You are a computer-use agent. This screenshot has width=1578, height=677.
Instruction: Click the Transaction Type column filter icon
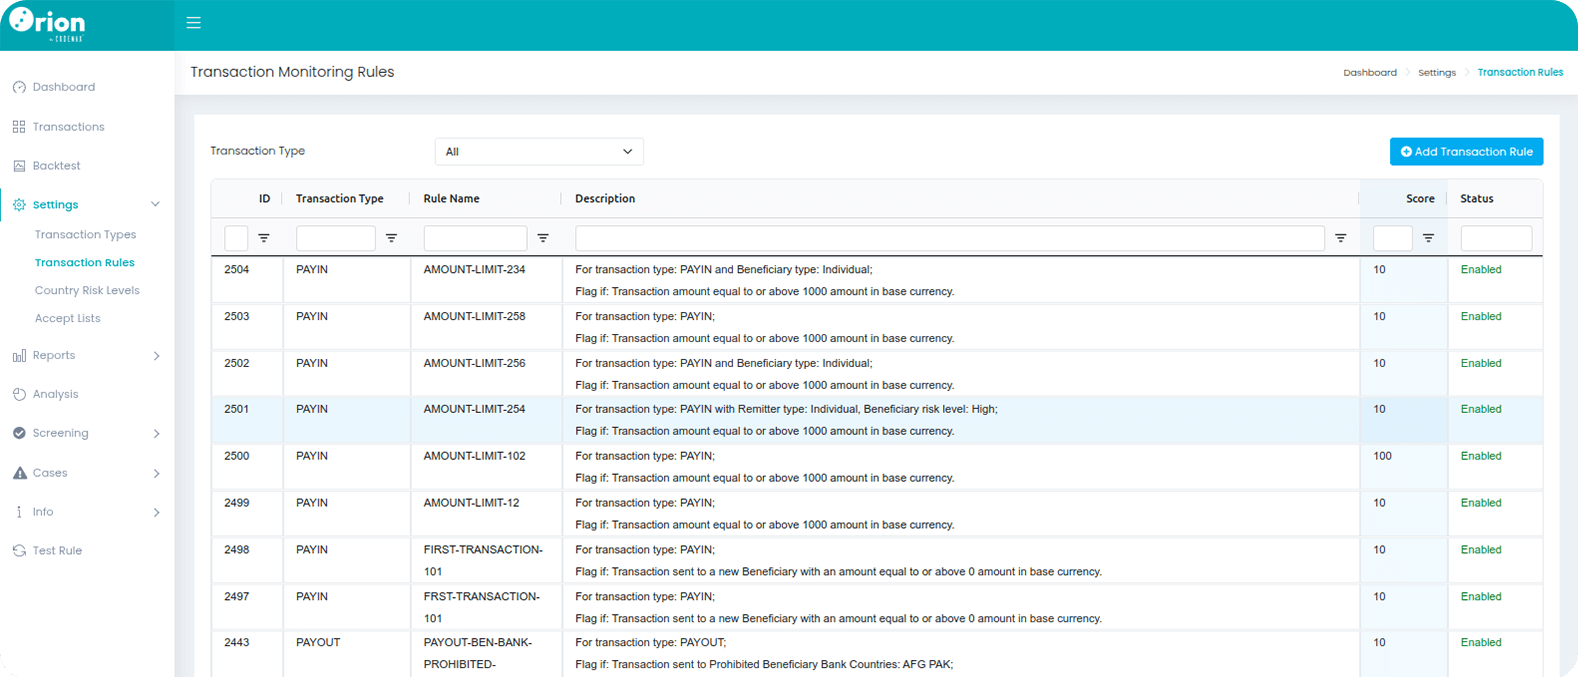[392, 238]
